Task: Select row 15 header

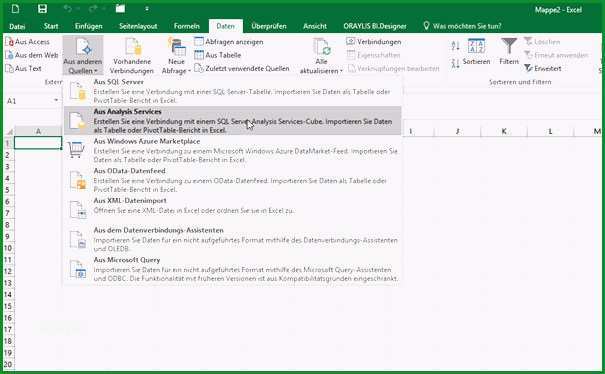Action: 8,306
